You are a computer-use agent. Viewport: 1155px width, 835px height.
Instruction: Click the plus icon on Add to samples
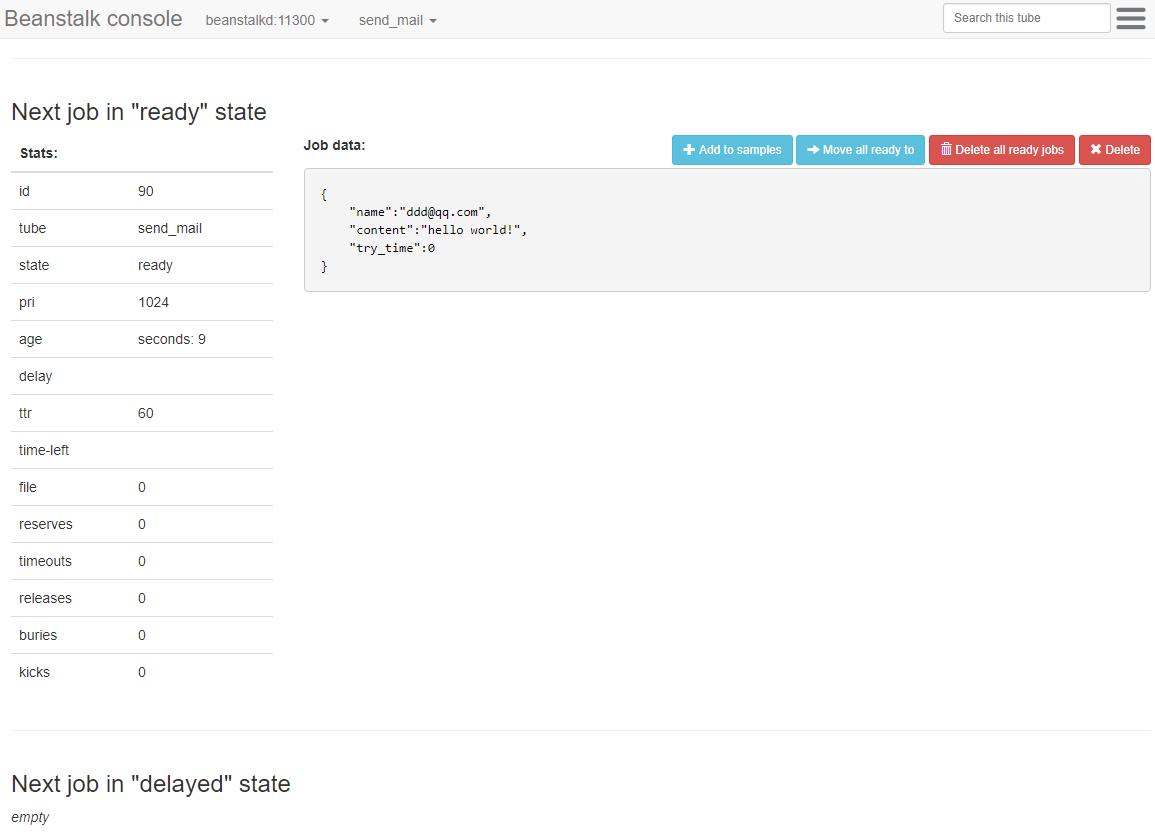[x=689, y=150]
